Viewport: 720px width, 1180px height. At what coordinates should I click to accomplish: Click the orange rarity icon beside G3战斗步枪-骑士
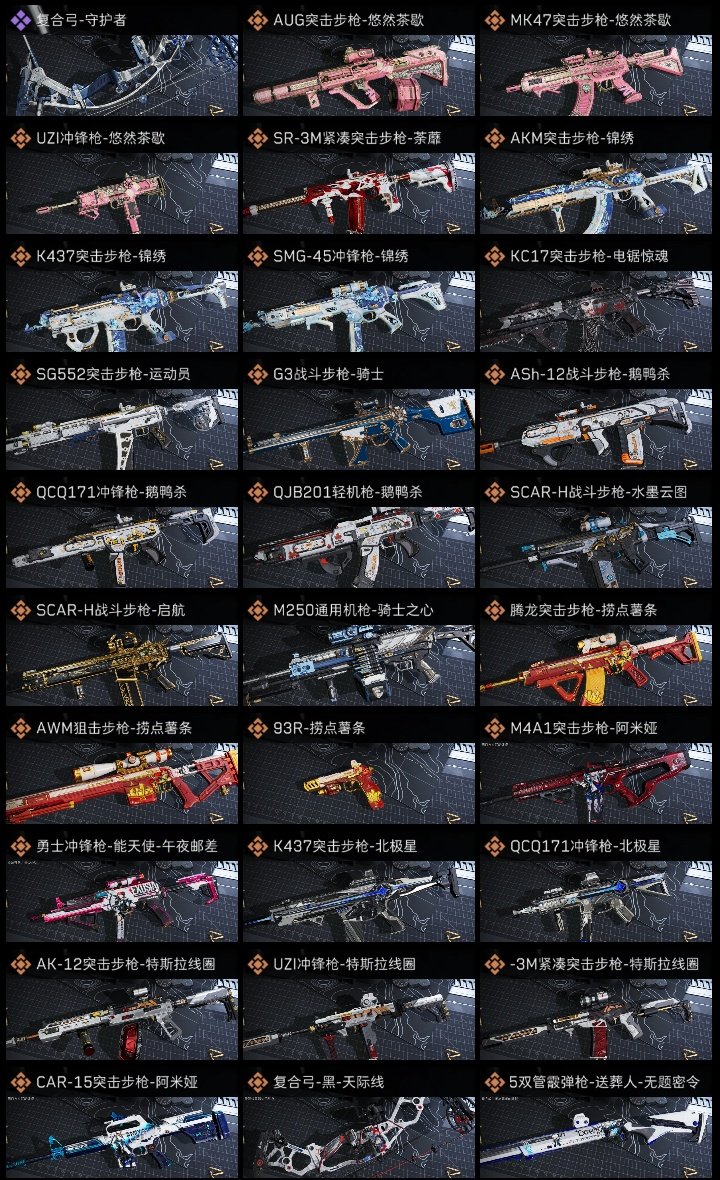pyautogui.click(x=257, y=374)
